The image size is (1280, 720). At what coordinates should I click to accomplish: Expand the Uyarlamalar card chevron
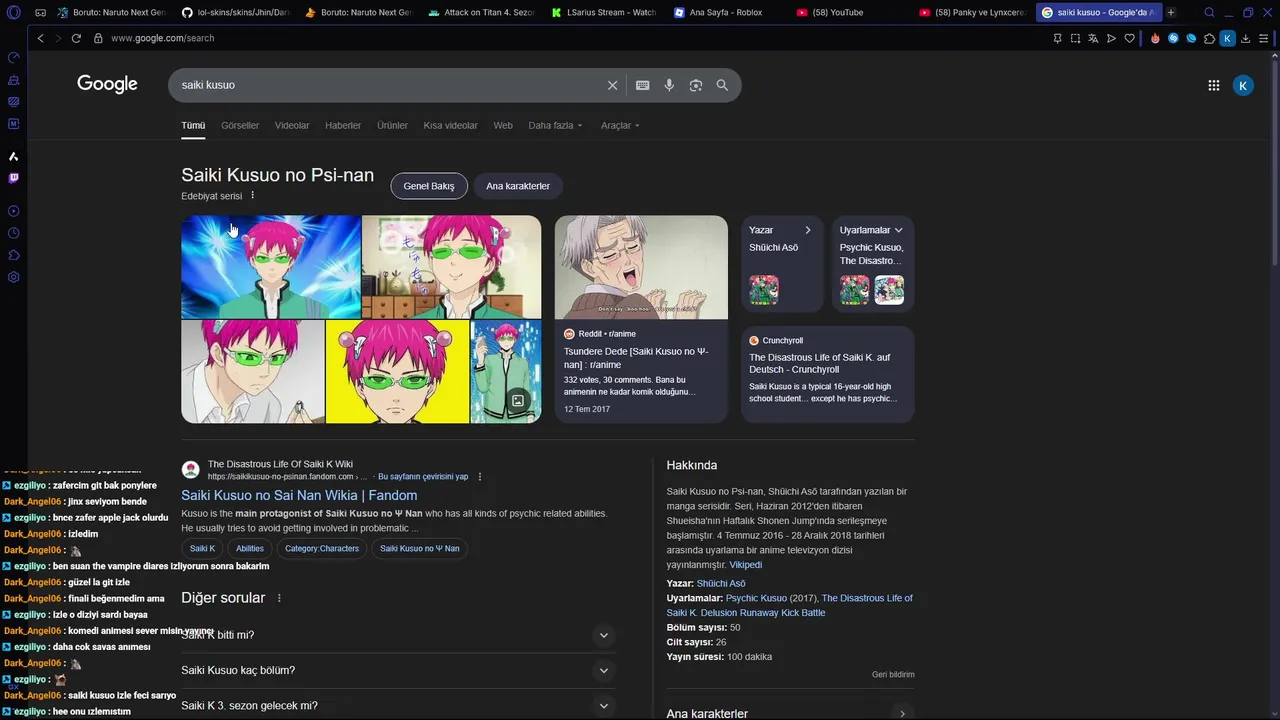[898, 230]
